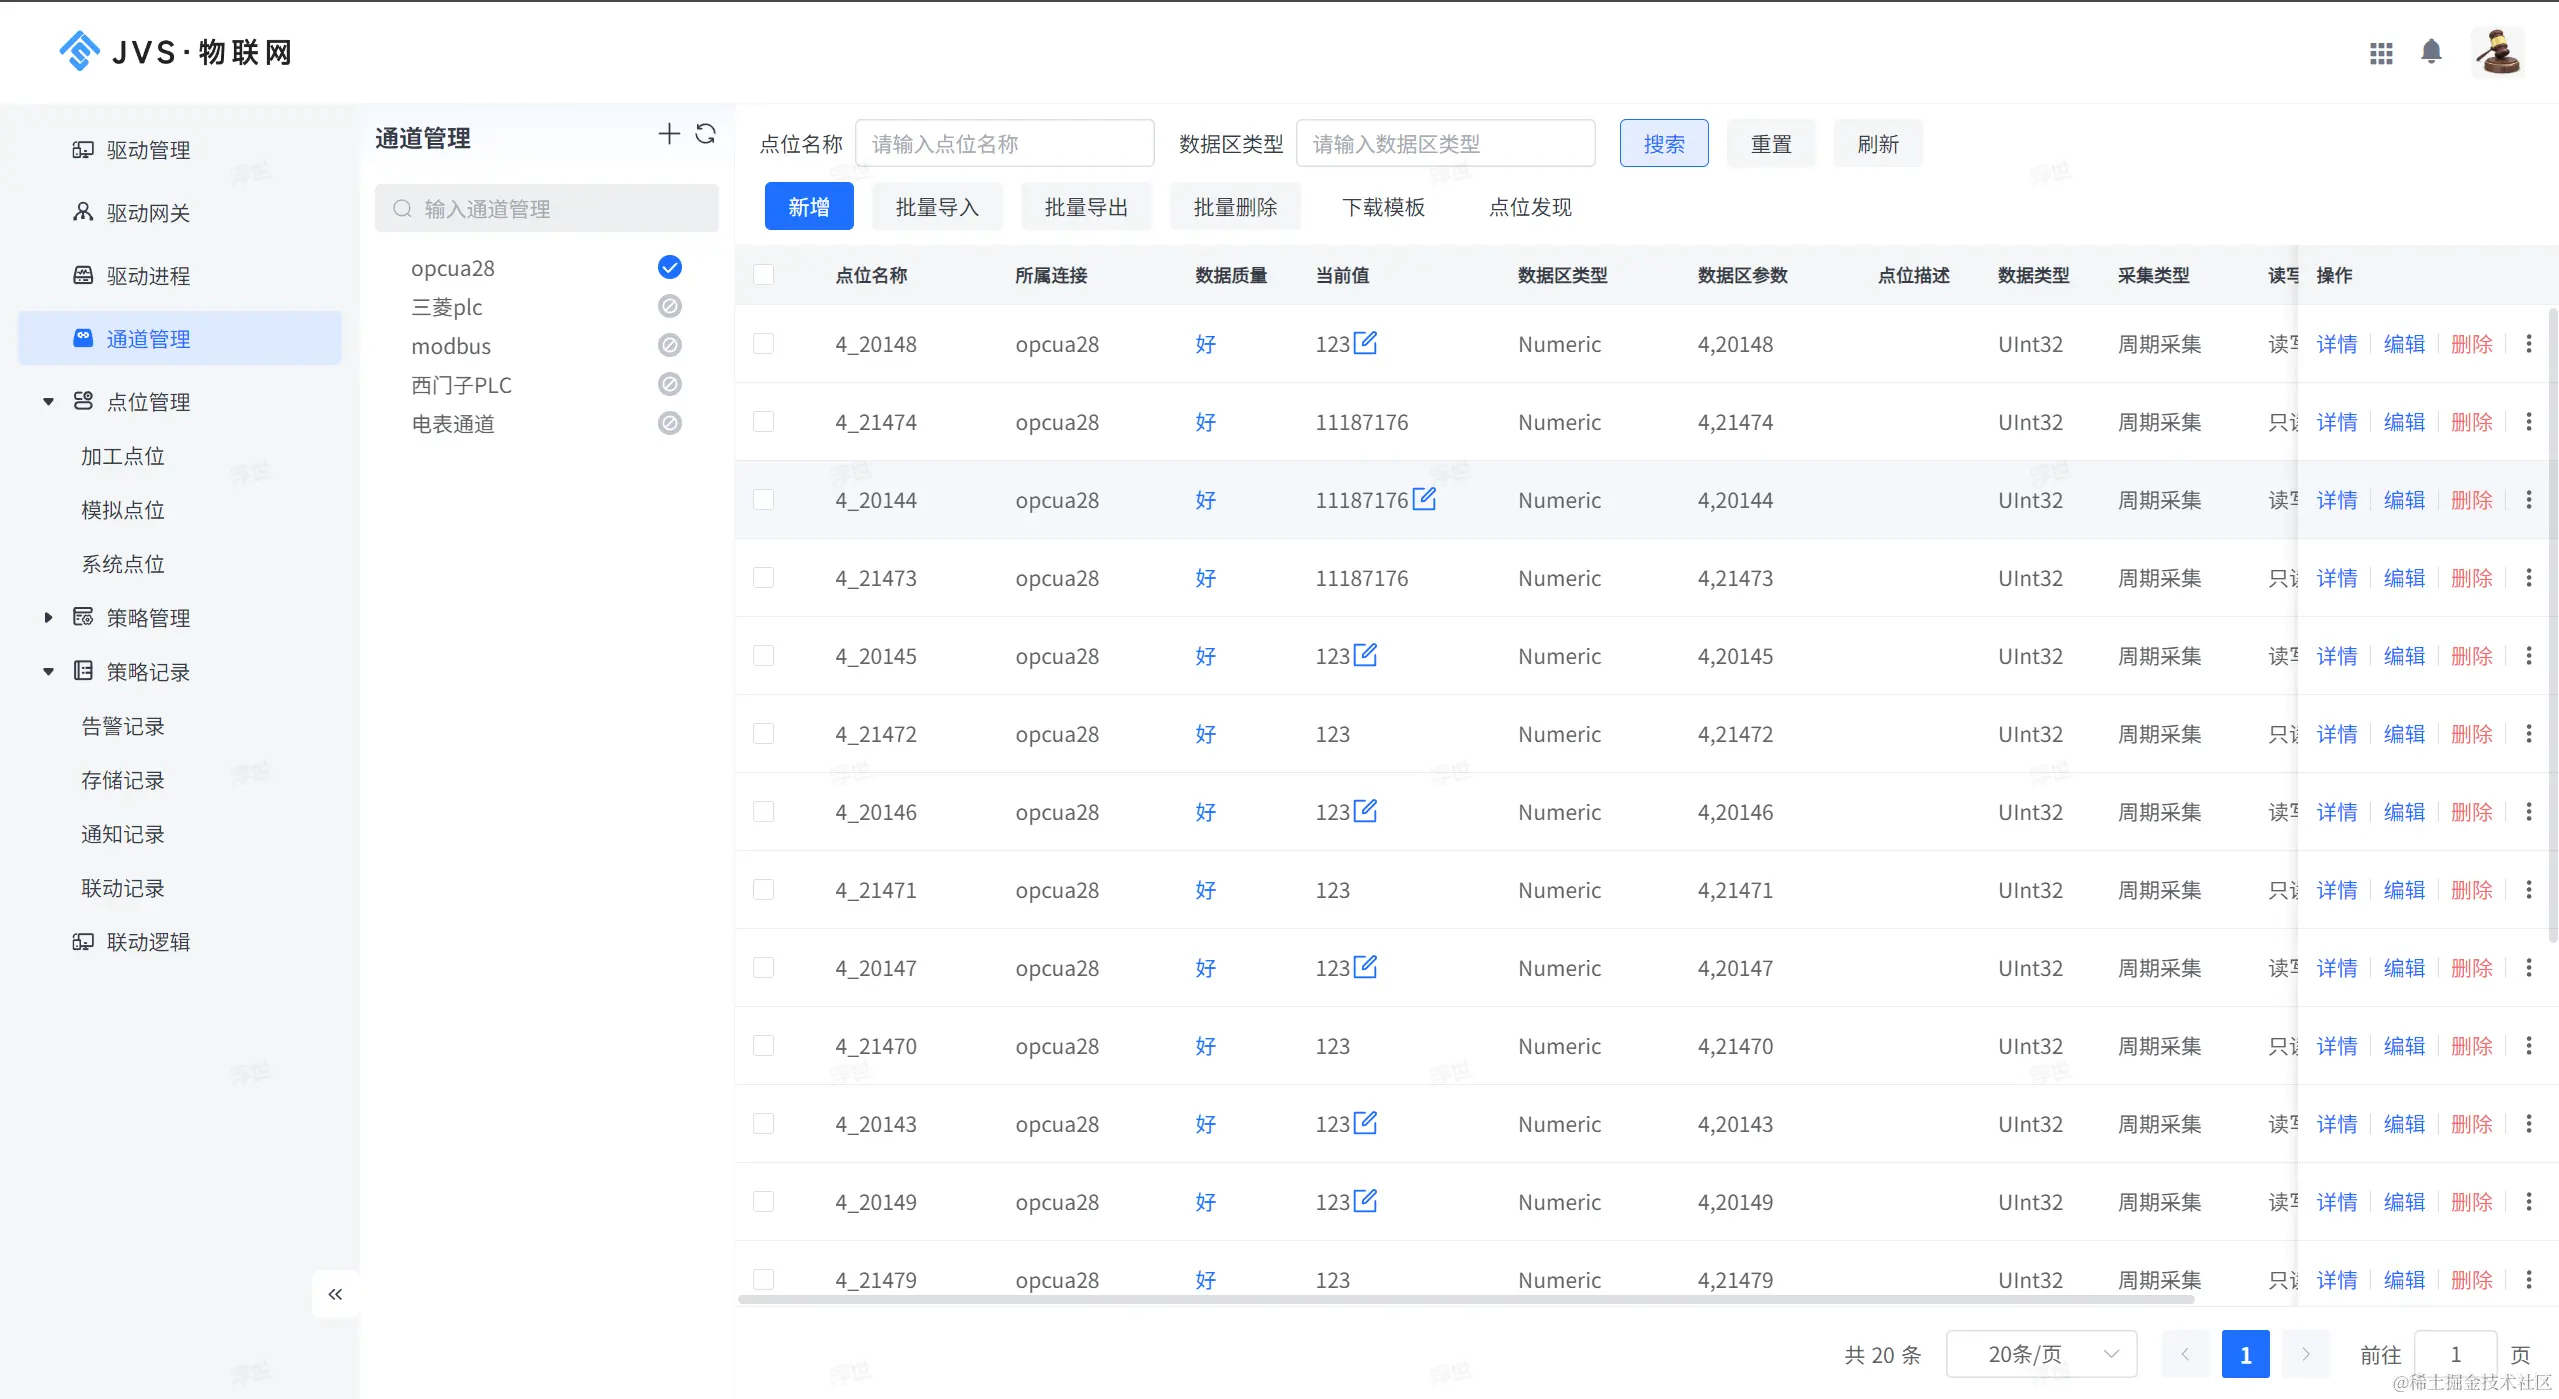Click edit value icon for 4_20144
Image resolution: width=2559 pixels, height=1399 pixels.
pyautogui.click(x=1424, y=499)
